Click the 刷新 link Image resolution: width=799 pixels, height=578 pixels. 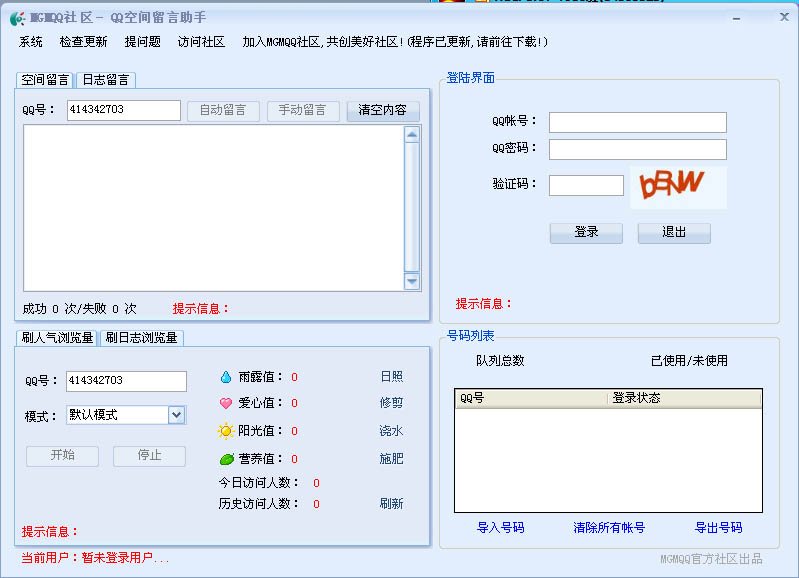tap(391, 504)
